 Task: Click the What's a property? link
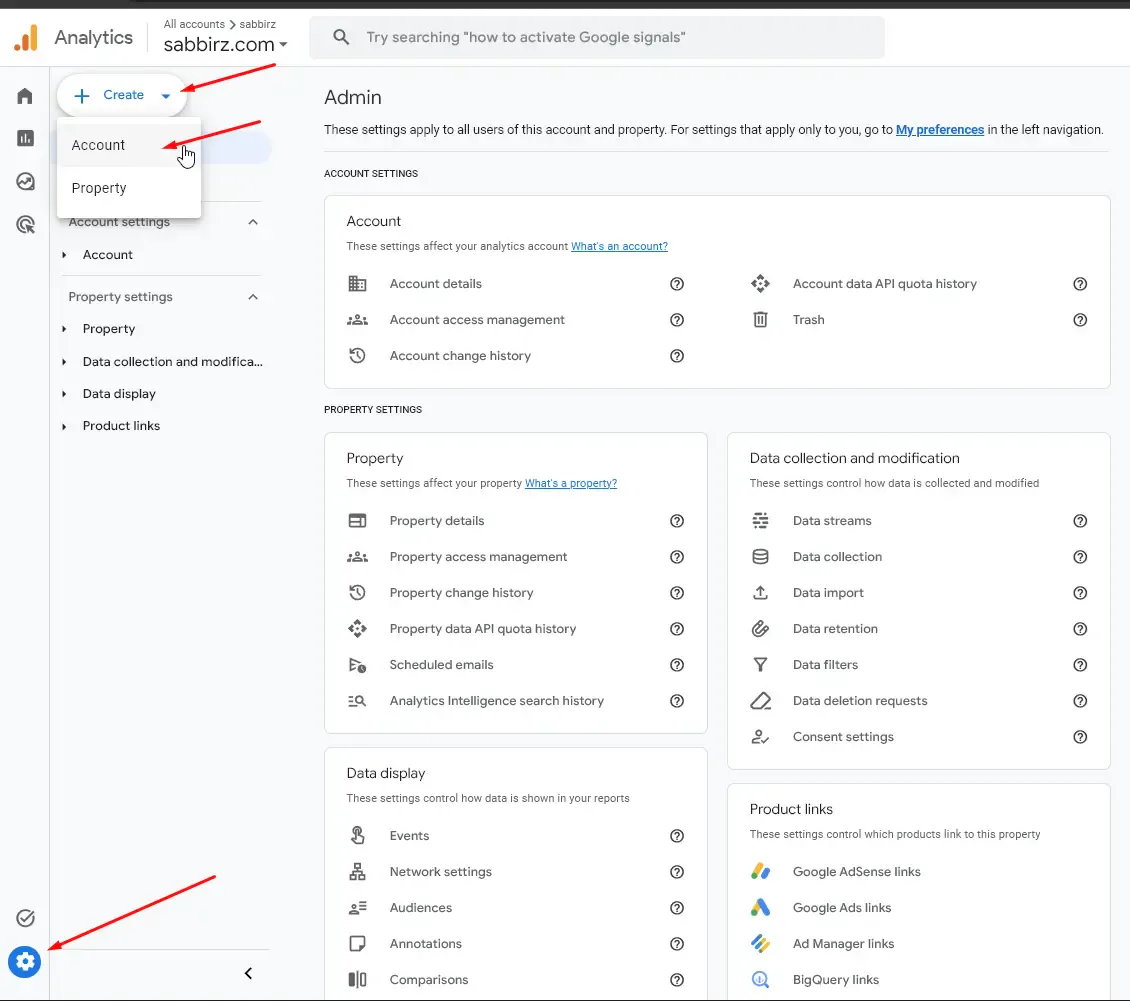(x=571, y=484)
